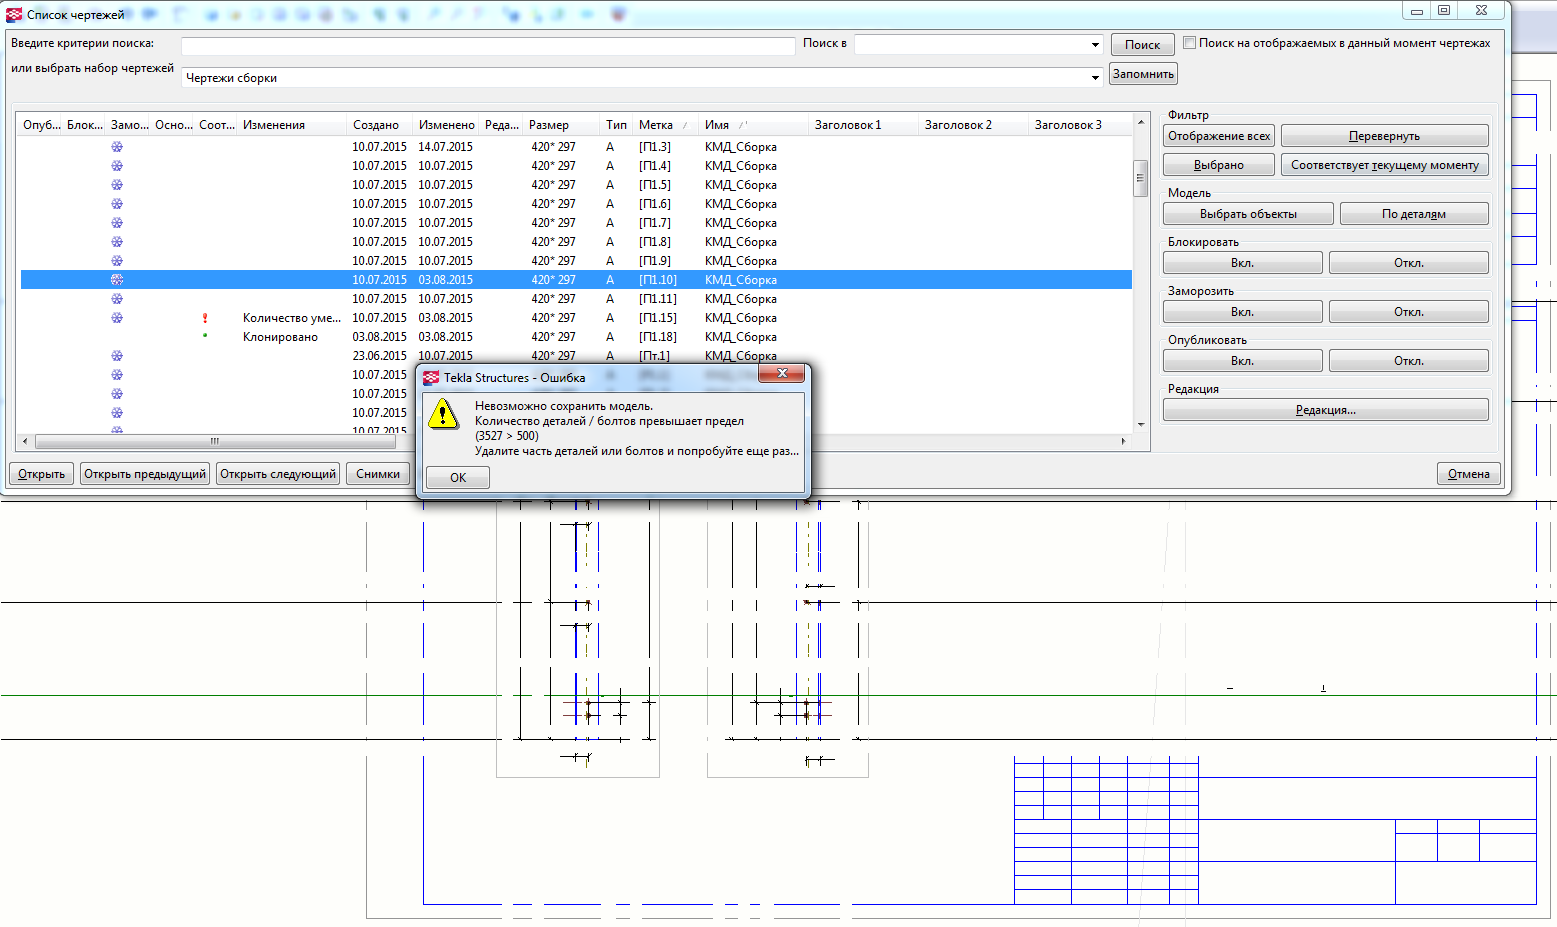This screenshot has height=927, width=1557.
Task: Click the red exclamation mark in row [П1.15]
Action: (205, 318)
